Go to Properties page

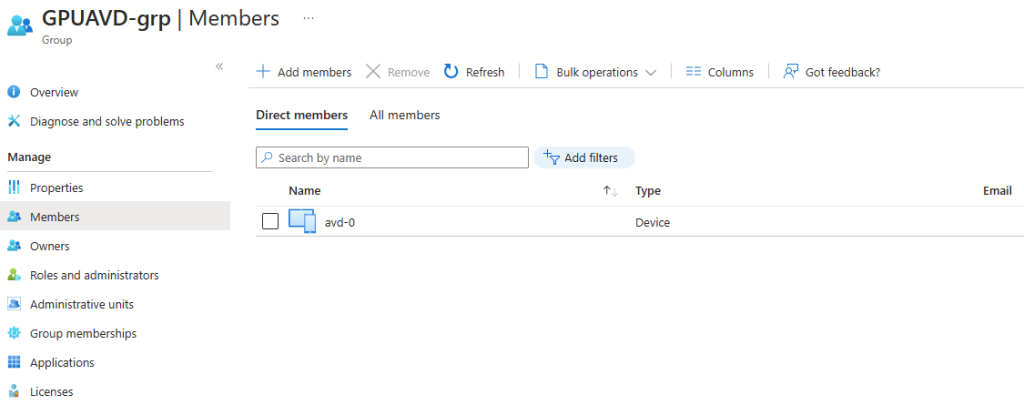click(x=57, y=187)
